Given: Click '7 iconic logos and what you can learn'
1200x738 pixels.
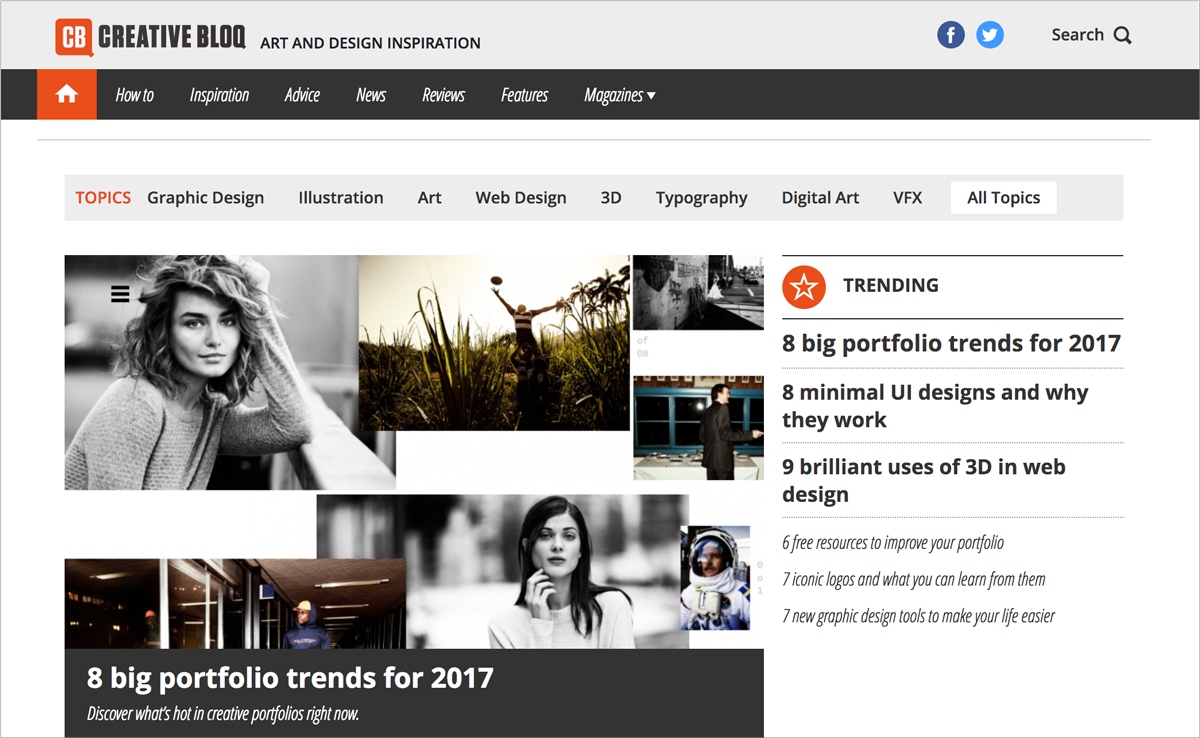Looking at the screenshot, I should [x=914, y=579].
